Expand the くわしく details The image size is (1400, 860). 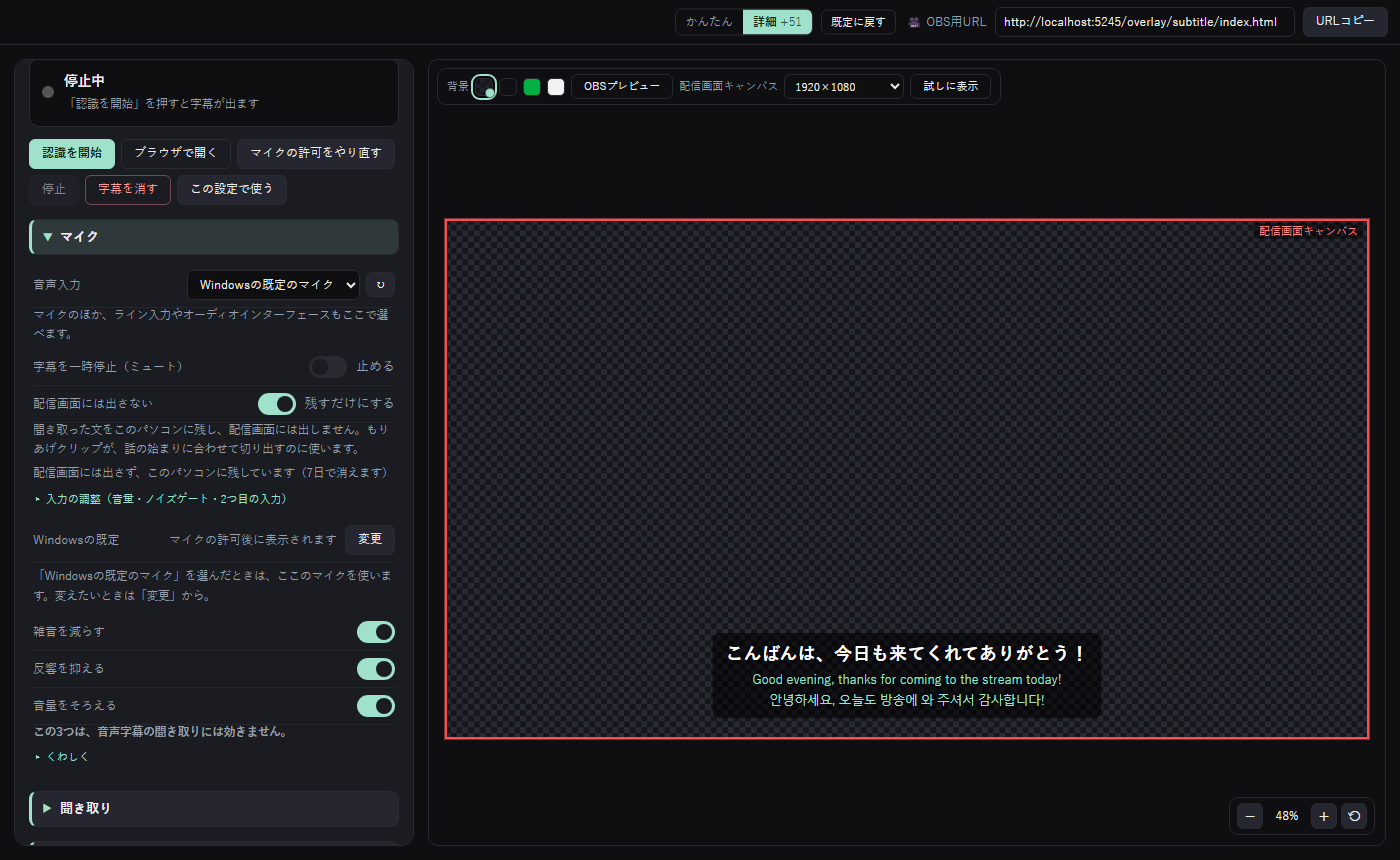pos(62,757)
